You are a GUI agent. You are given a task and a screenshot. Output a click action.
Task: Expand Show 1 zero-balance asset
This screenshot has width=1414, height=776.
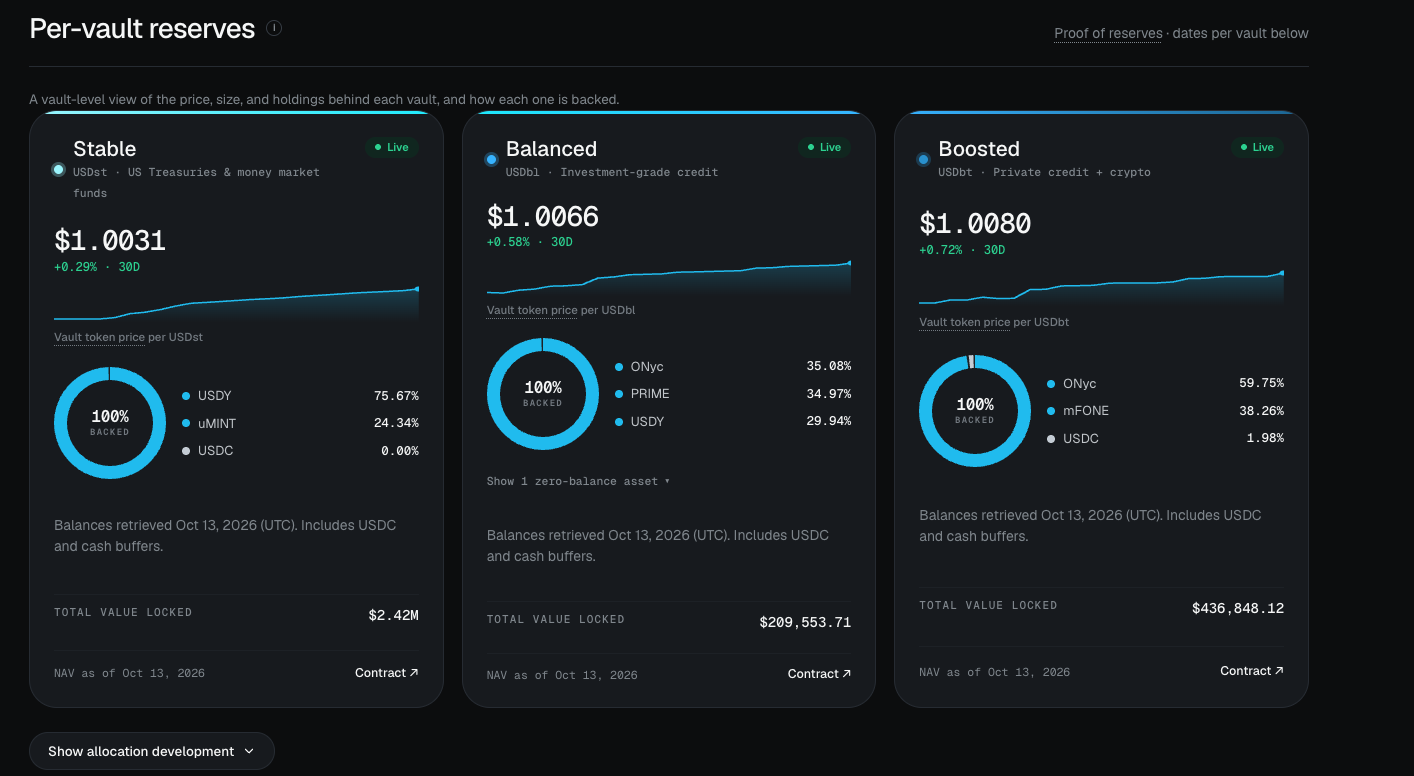pos(578,481)
